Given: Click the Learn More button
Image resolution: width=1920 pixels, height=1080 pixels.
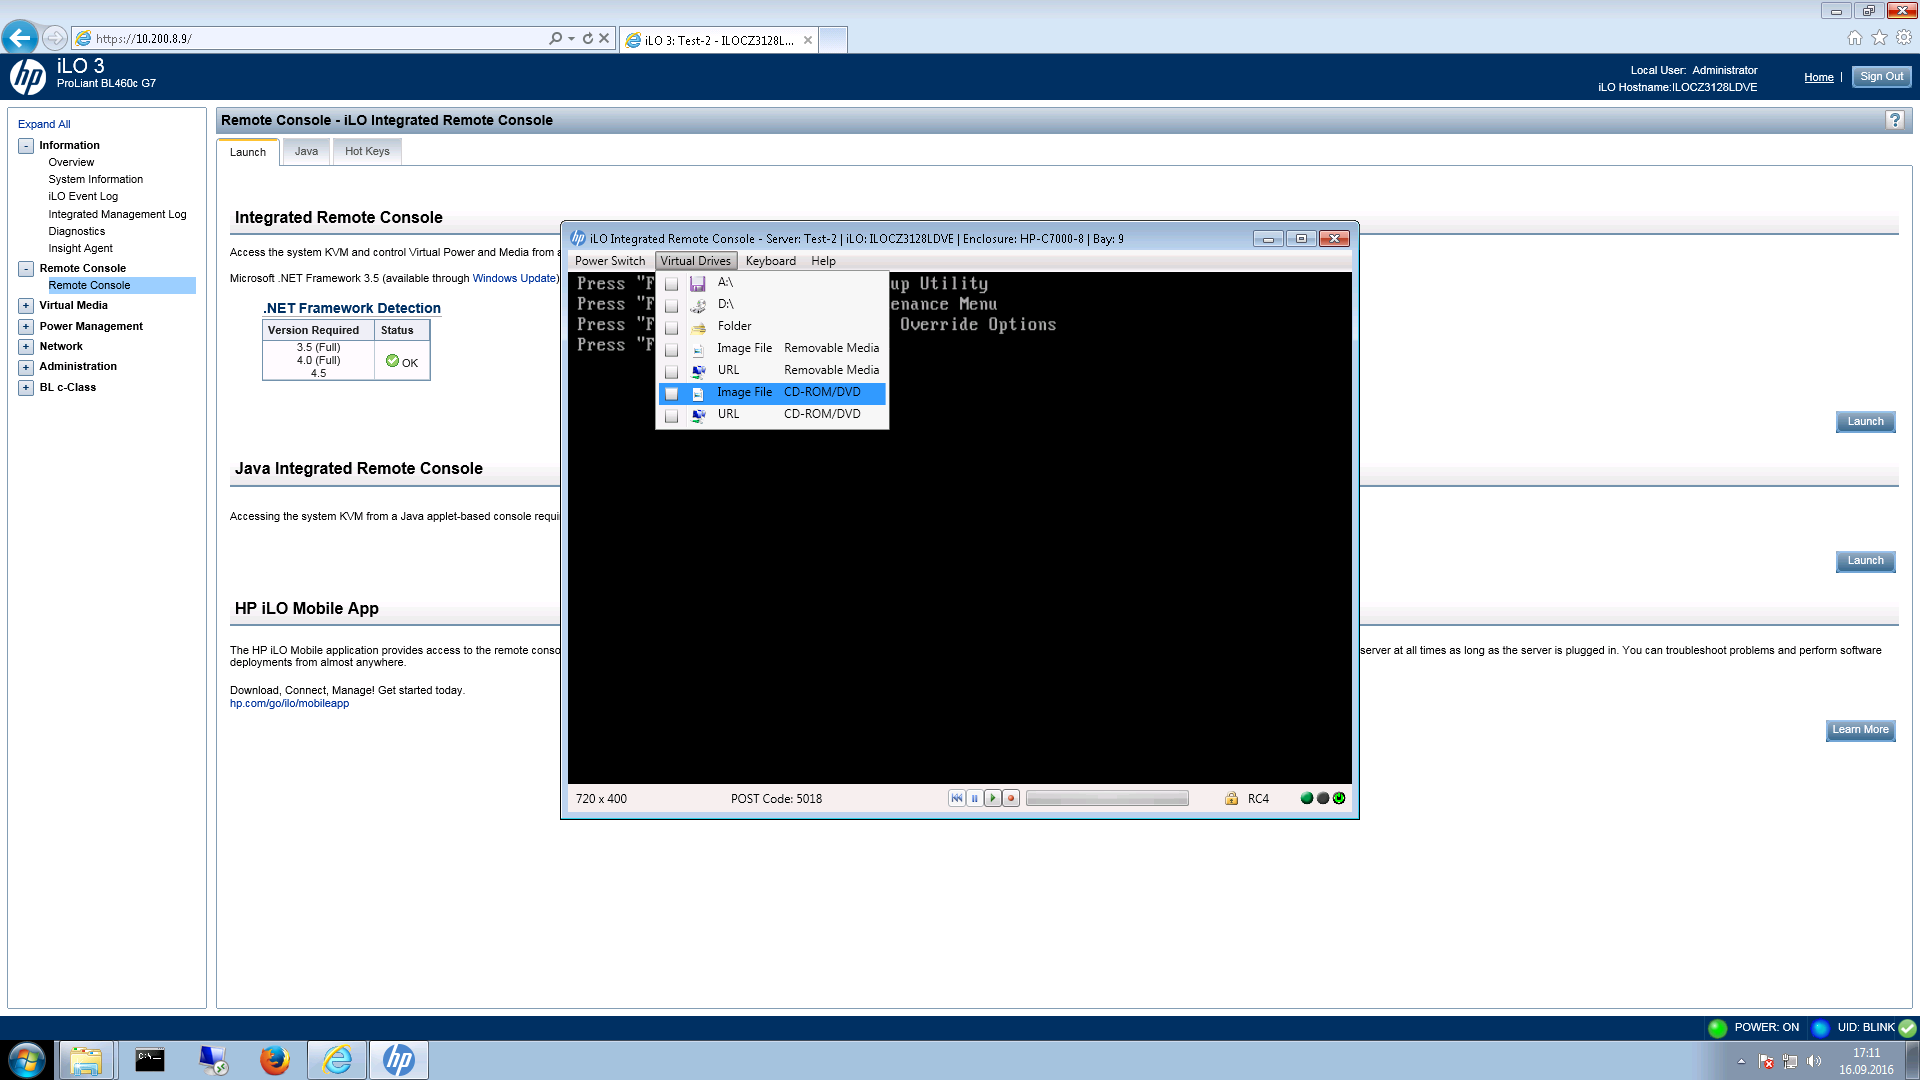Looking at the screenshot, I should (1860, 730).
